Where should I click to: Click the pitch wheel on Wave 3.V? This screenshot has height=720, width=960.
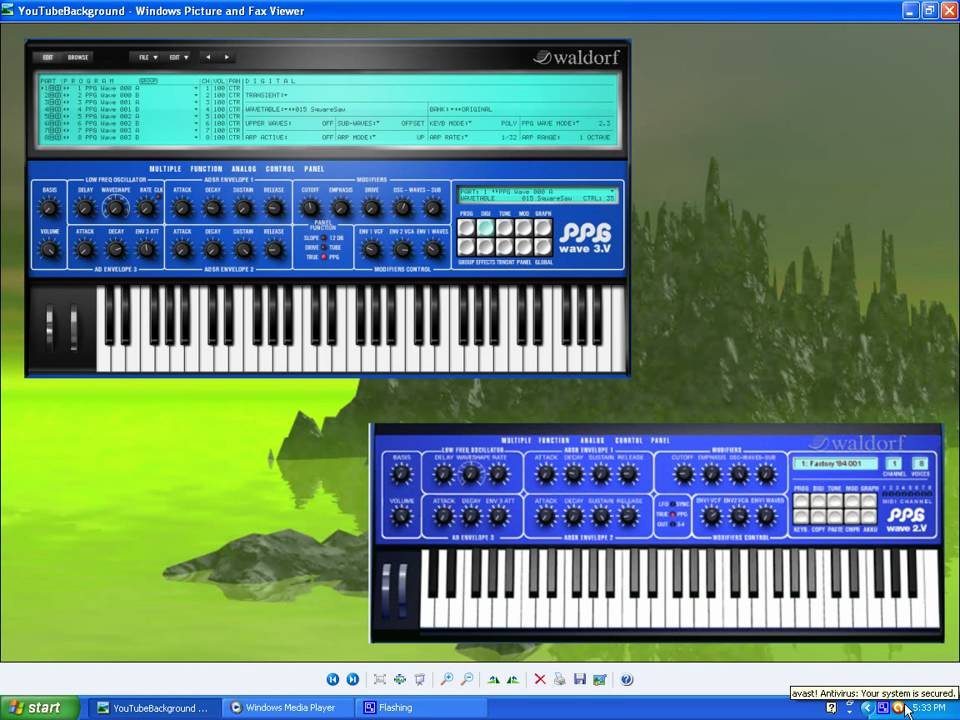(50, 328)
